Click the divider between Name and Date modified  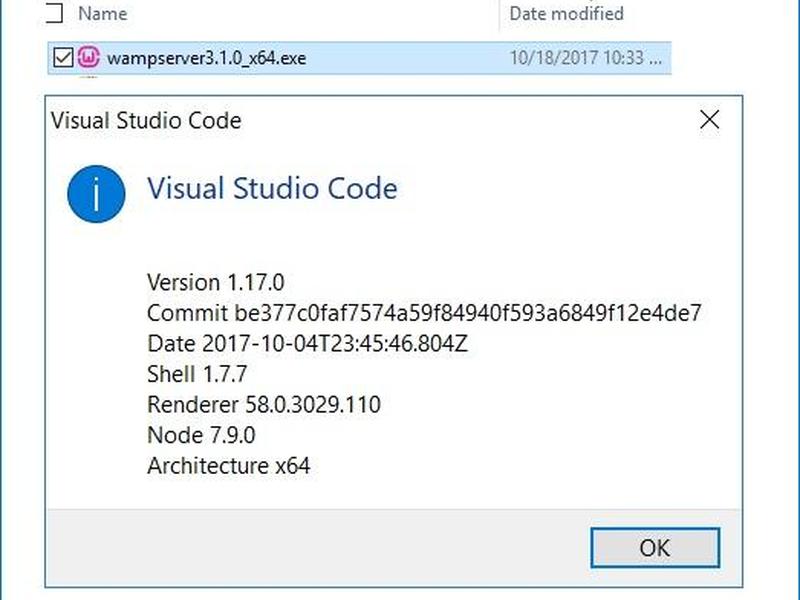(499, 15)
